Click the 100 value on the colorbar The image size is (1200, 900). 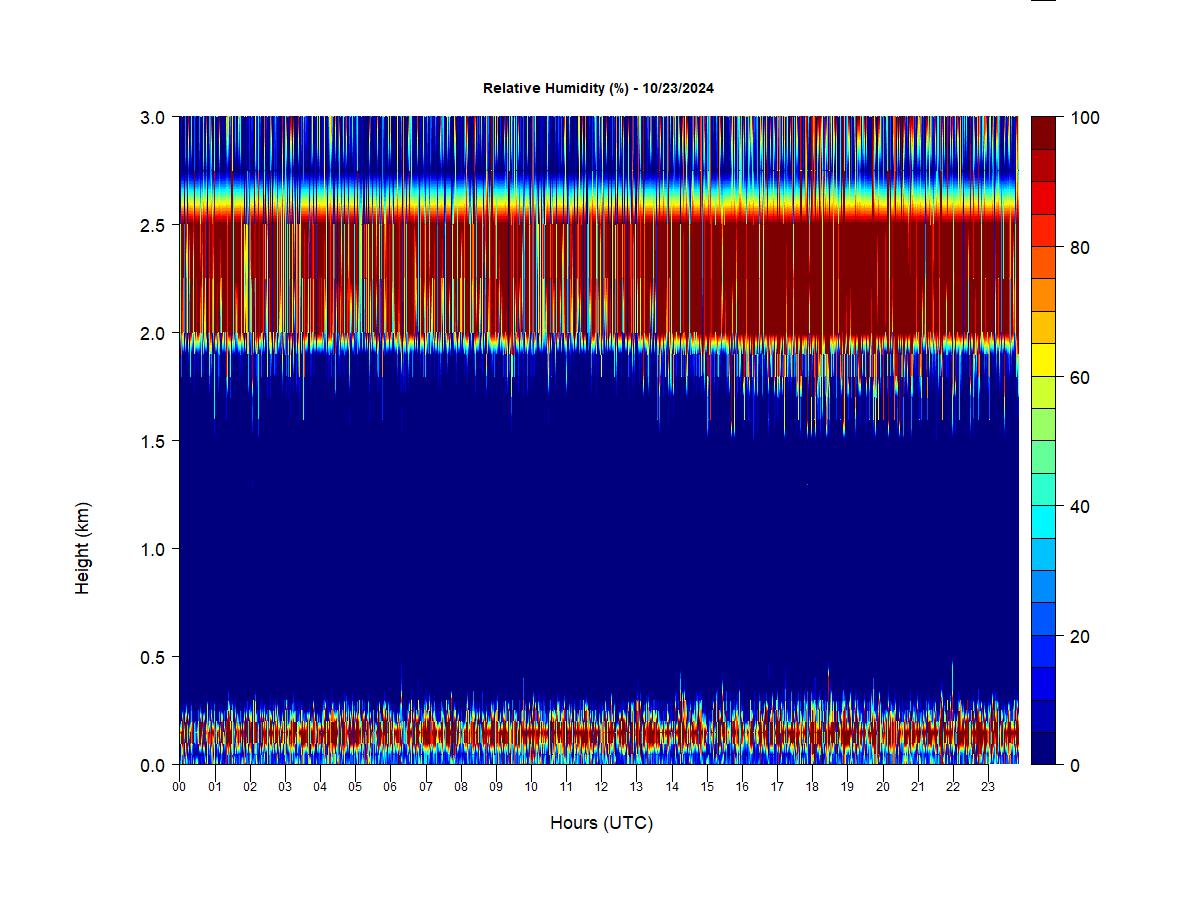coord(1084,118)
